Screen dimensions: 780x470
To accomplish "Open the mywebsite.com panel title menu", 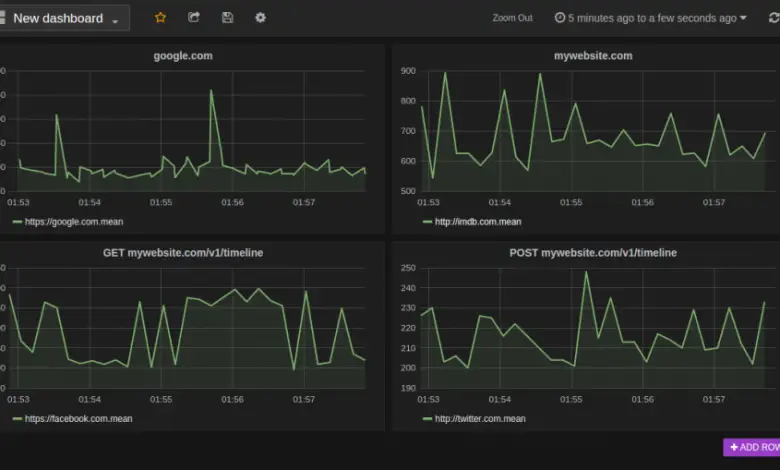I will (593, 56).
